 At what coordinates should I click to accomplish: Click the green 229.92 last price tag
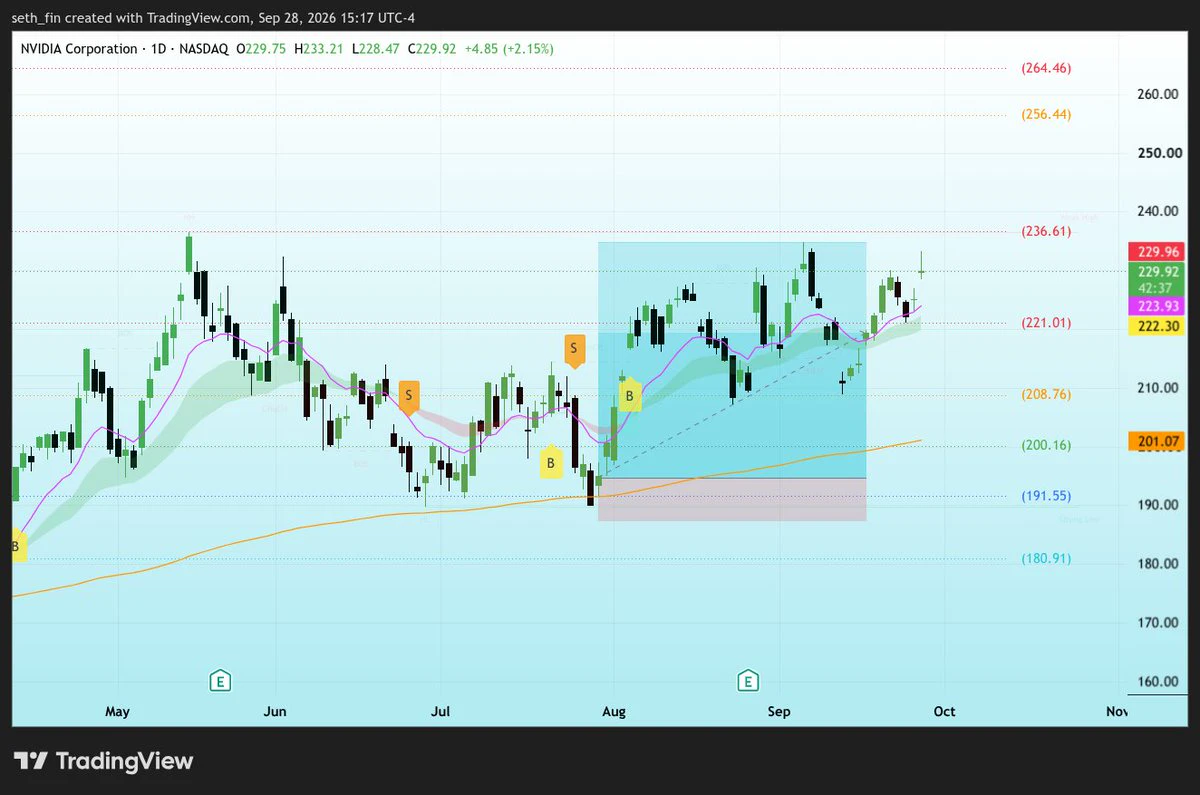pos(1156,271)
